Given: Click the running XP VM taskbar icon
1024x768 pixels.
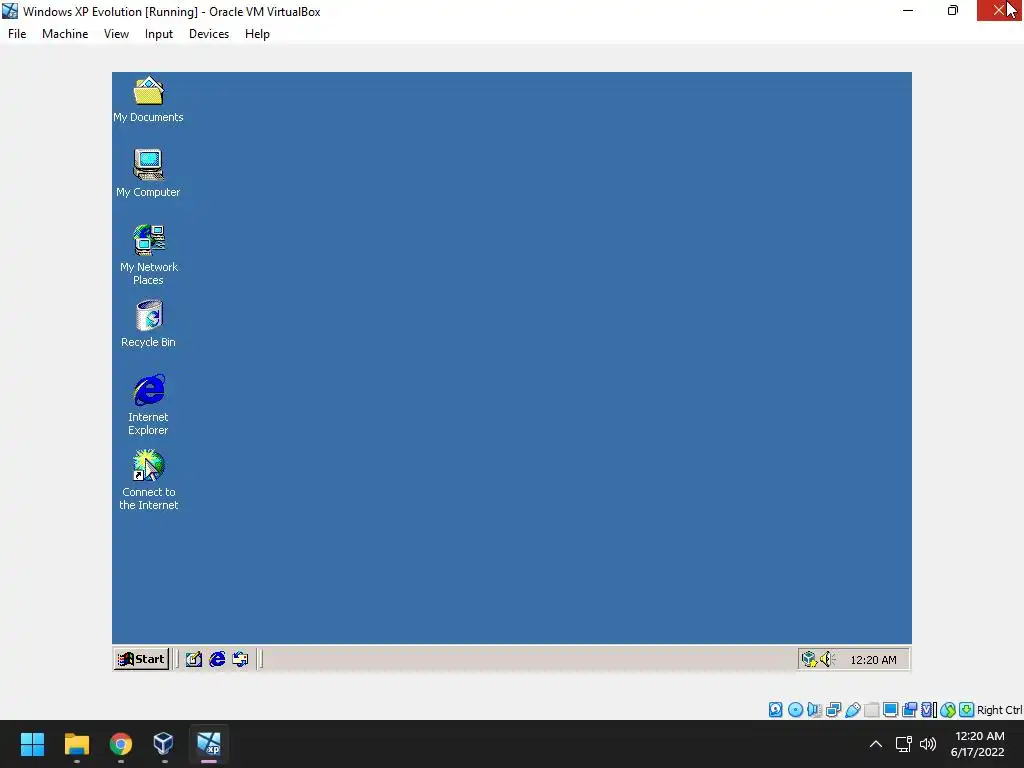Looking at the screenshot, I should pyautogui.click(x=209, y=744).
